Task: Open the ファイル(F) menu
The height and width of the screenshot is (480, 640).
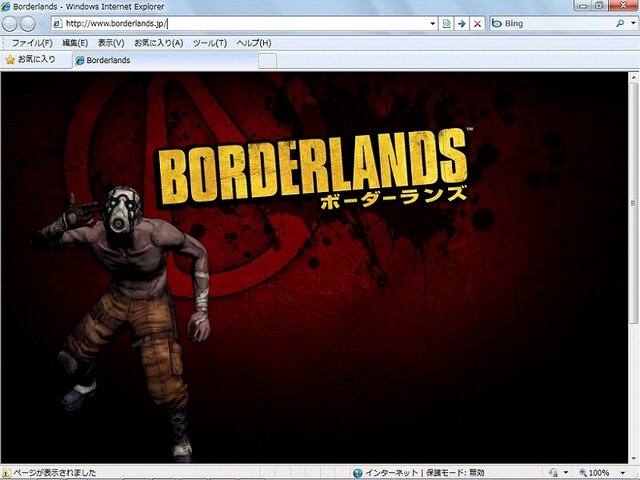Action: pos(32,43)
